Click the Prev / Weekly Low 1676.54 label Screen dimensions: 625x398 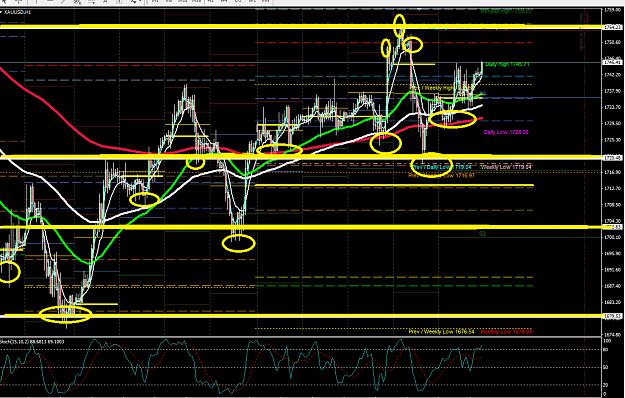[442, 331]
